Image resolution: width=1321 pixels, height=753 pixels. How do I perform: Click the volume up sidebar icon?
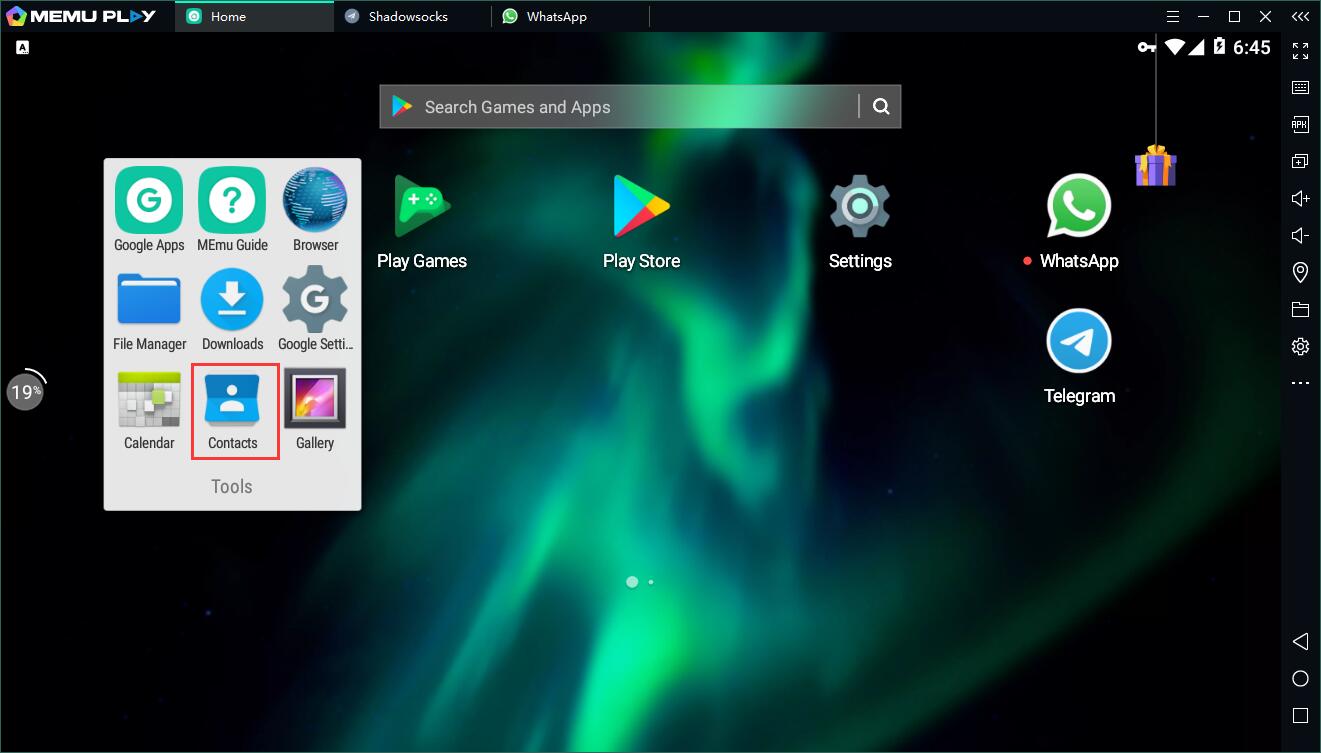(1300, 198)
